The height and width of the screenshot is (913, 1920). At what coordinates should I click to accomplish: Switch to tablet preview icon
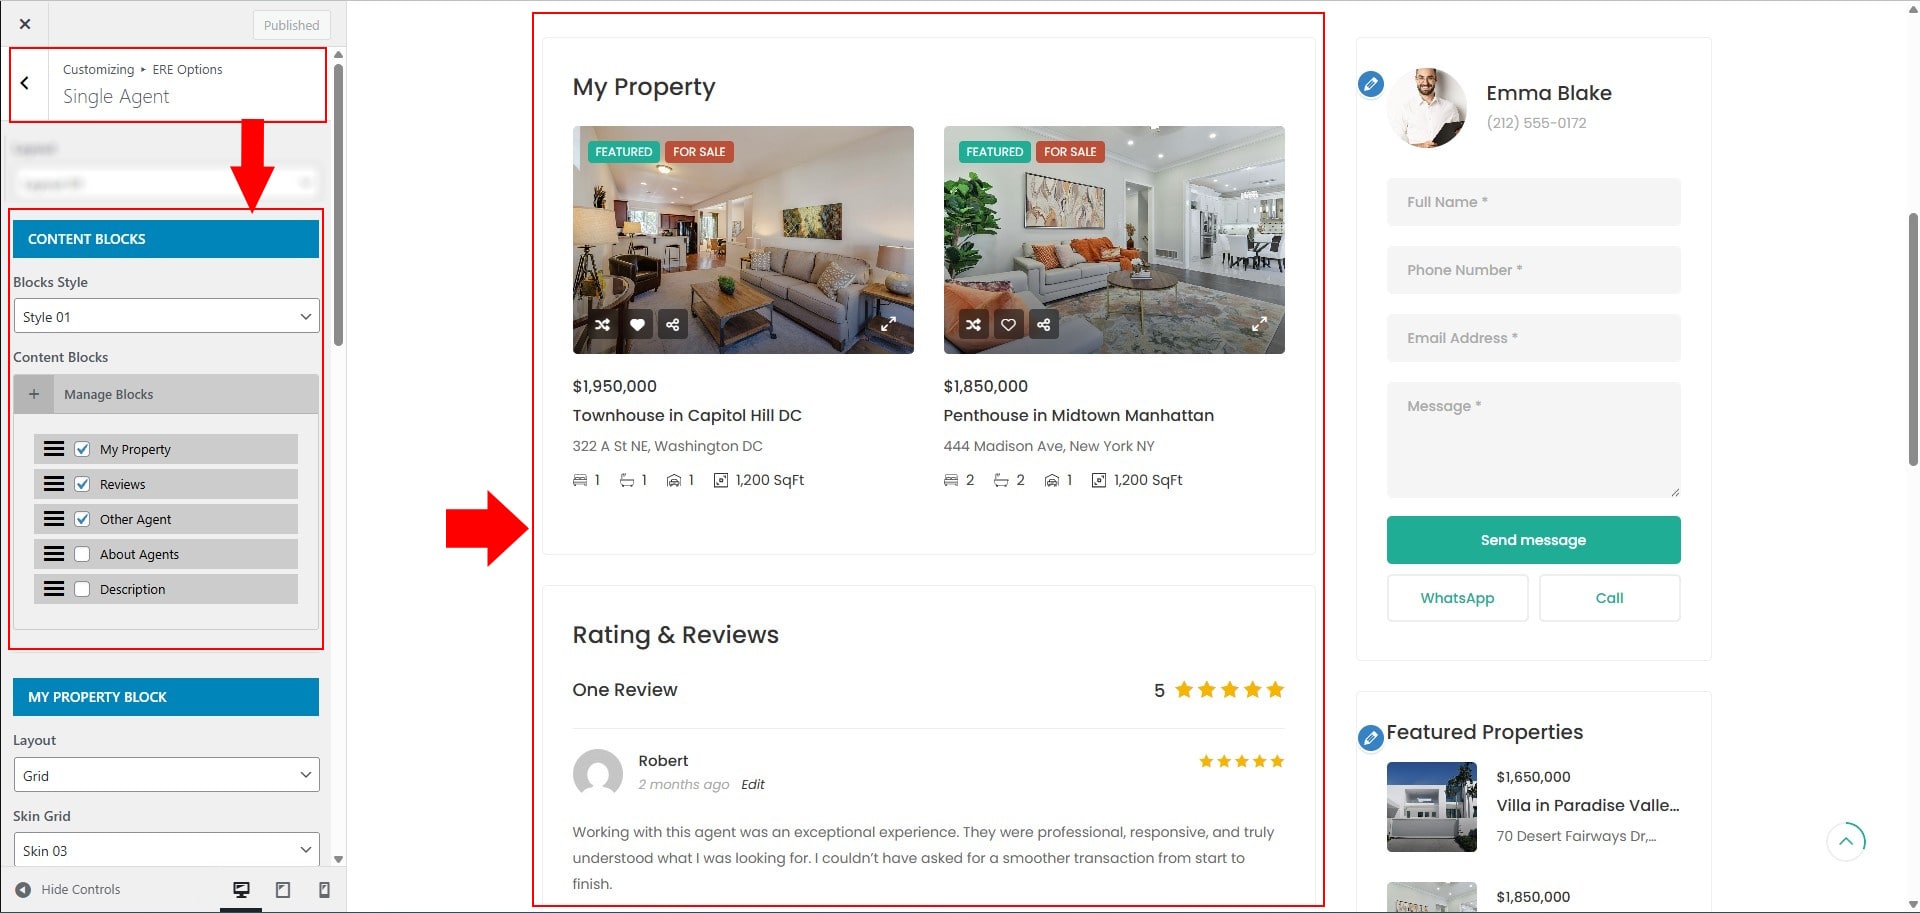coord(283,890)
